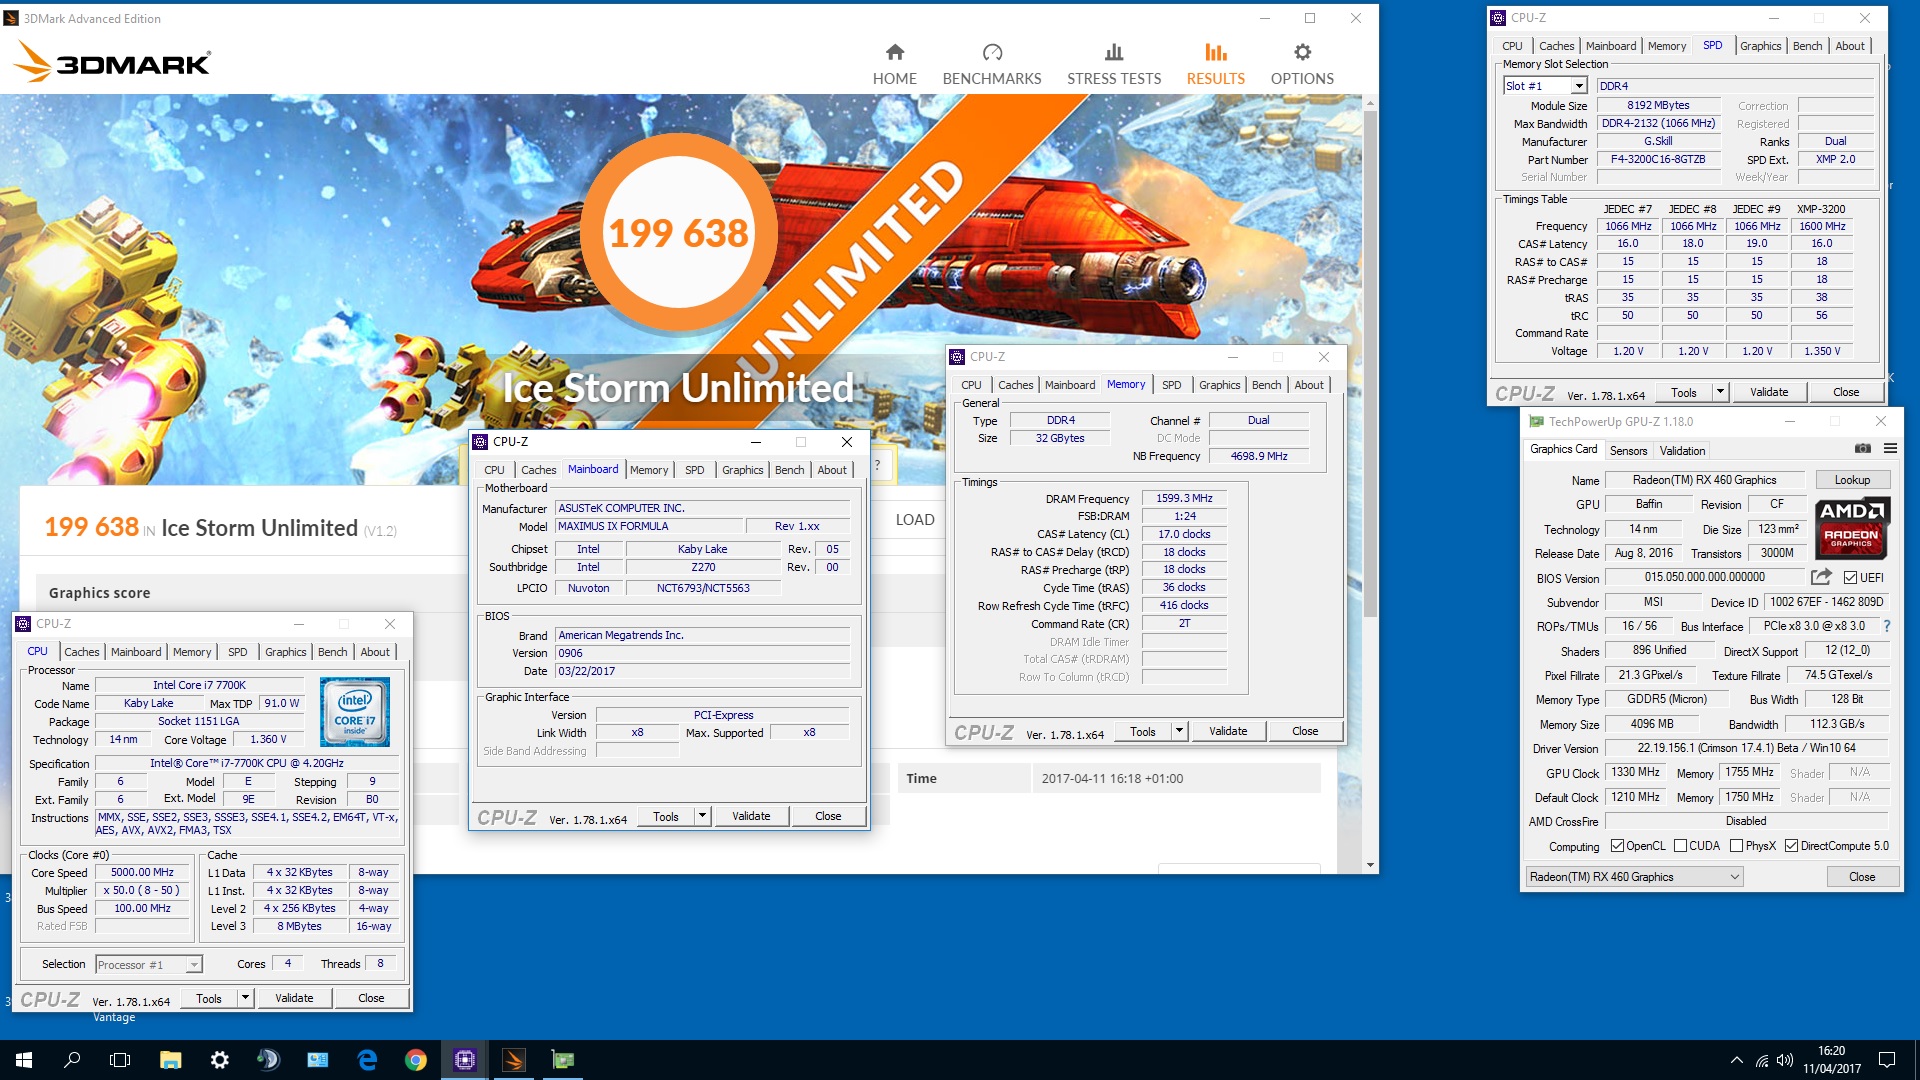The width and height of the screenshot is (1920, 1080).
Task: Click the DRAM Frequency 1599.3 MHz value
Action: (1184, 498)
